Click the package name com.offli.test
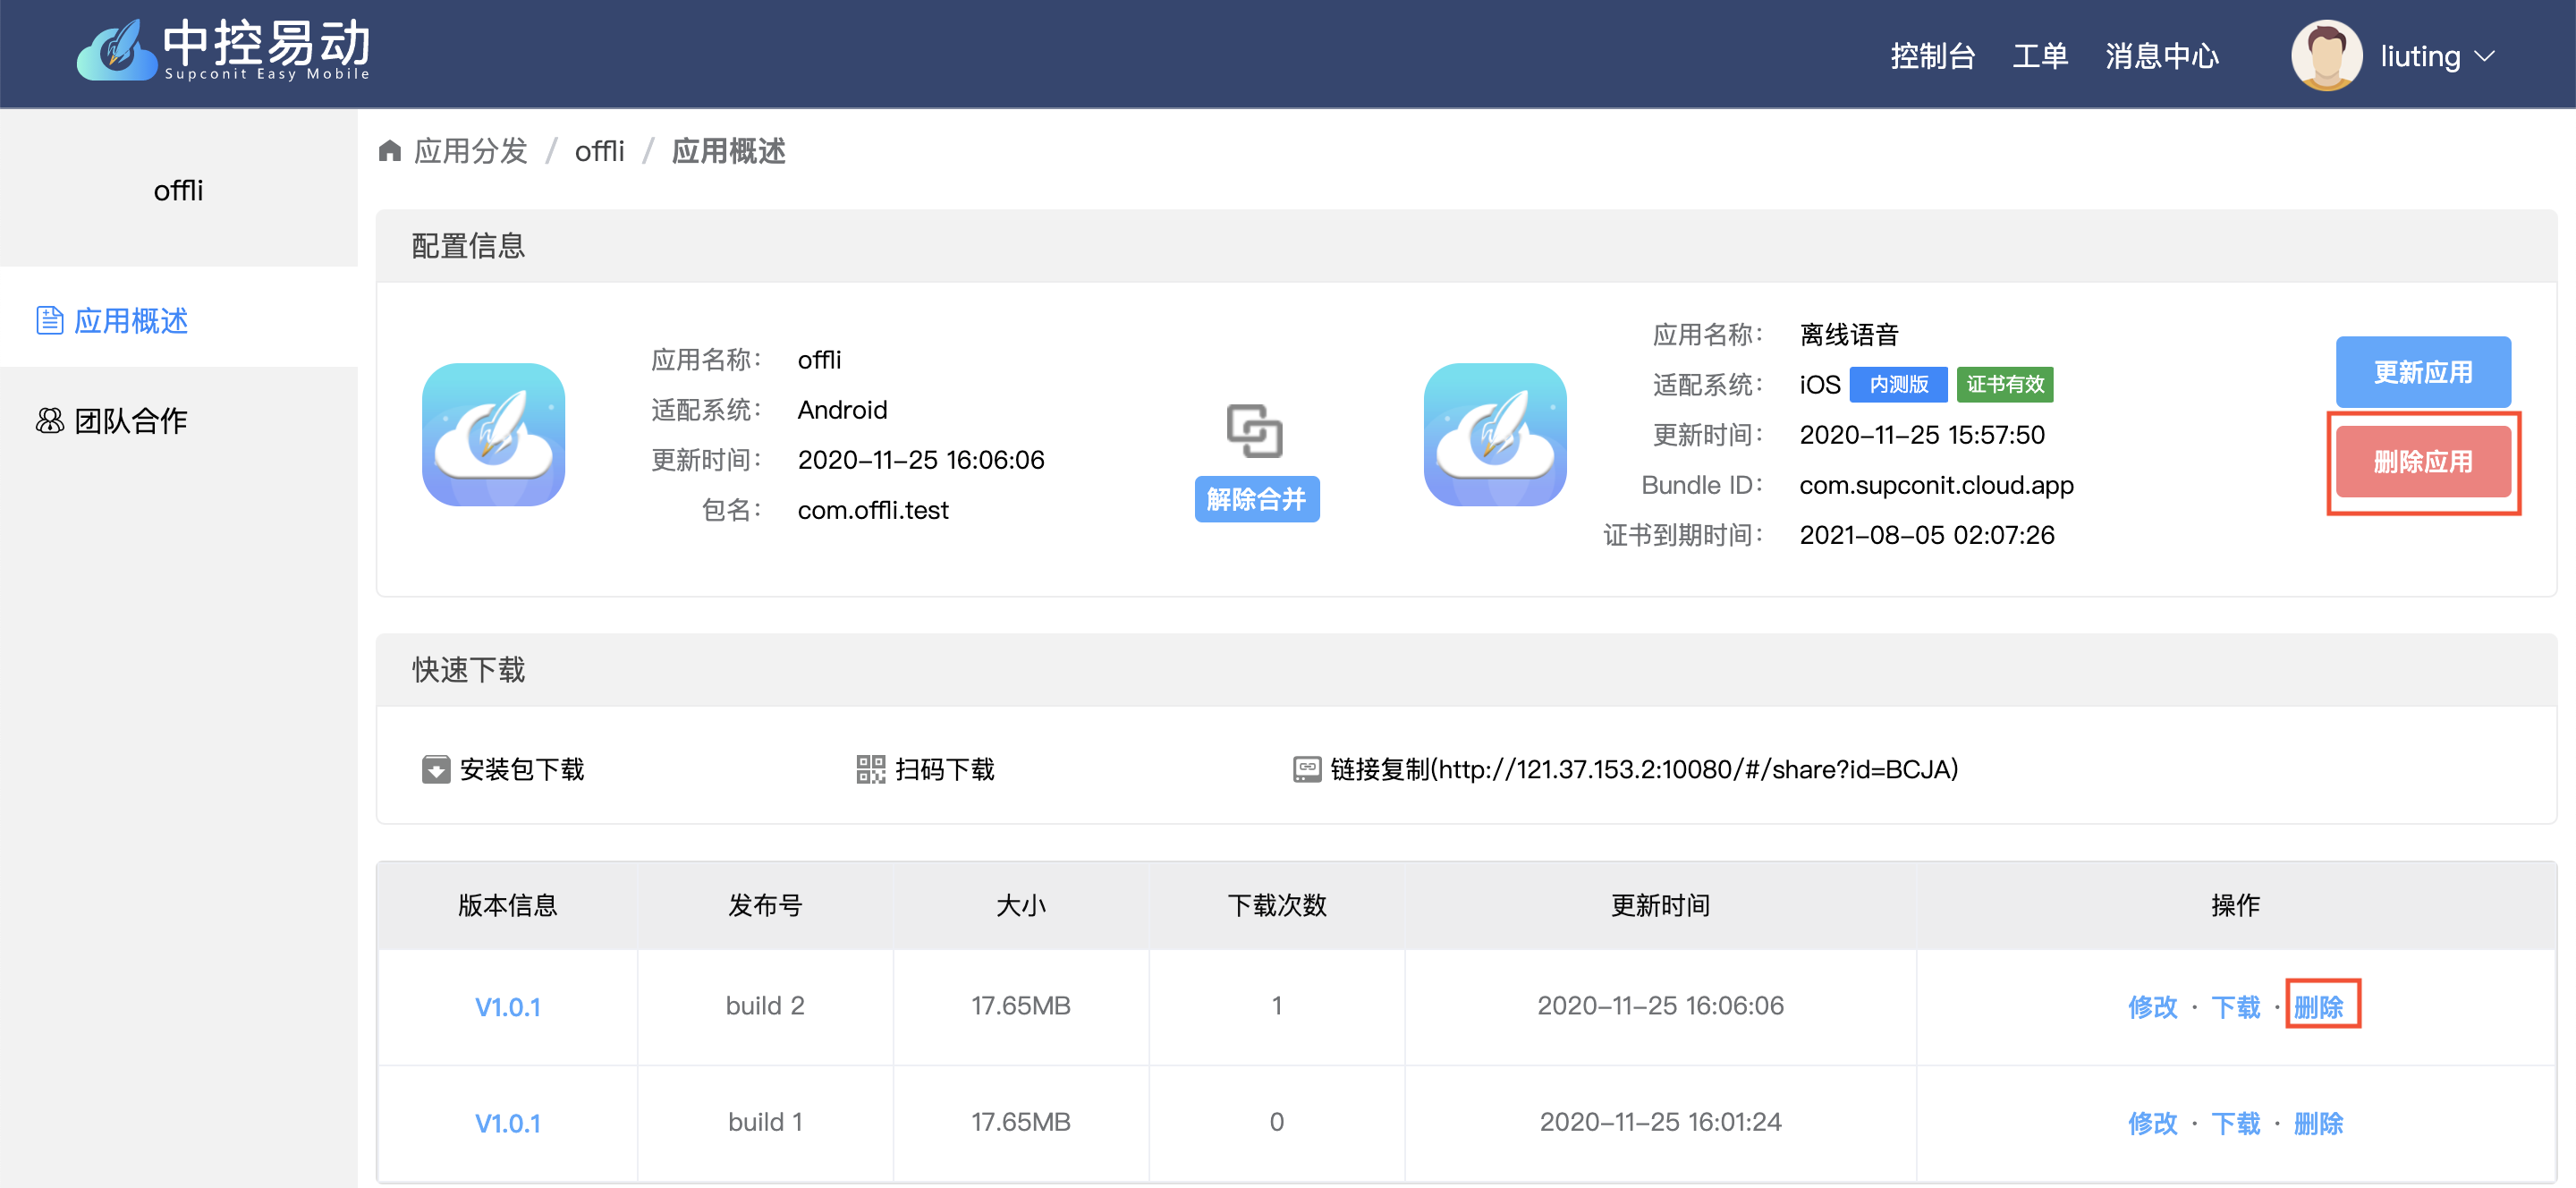2576x1188 pixels. (x=873, y=510)
